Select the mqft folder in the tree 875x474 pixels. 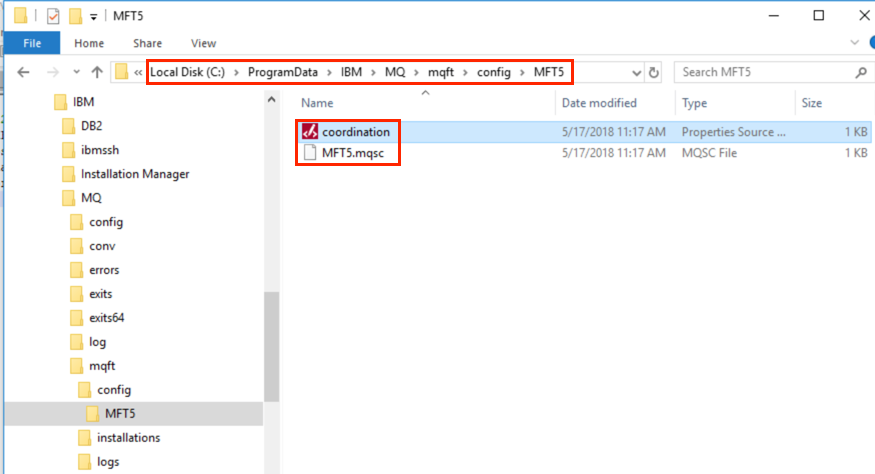(x=102, y=366)
